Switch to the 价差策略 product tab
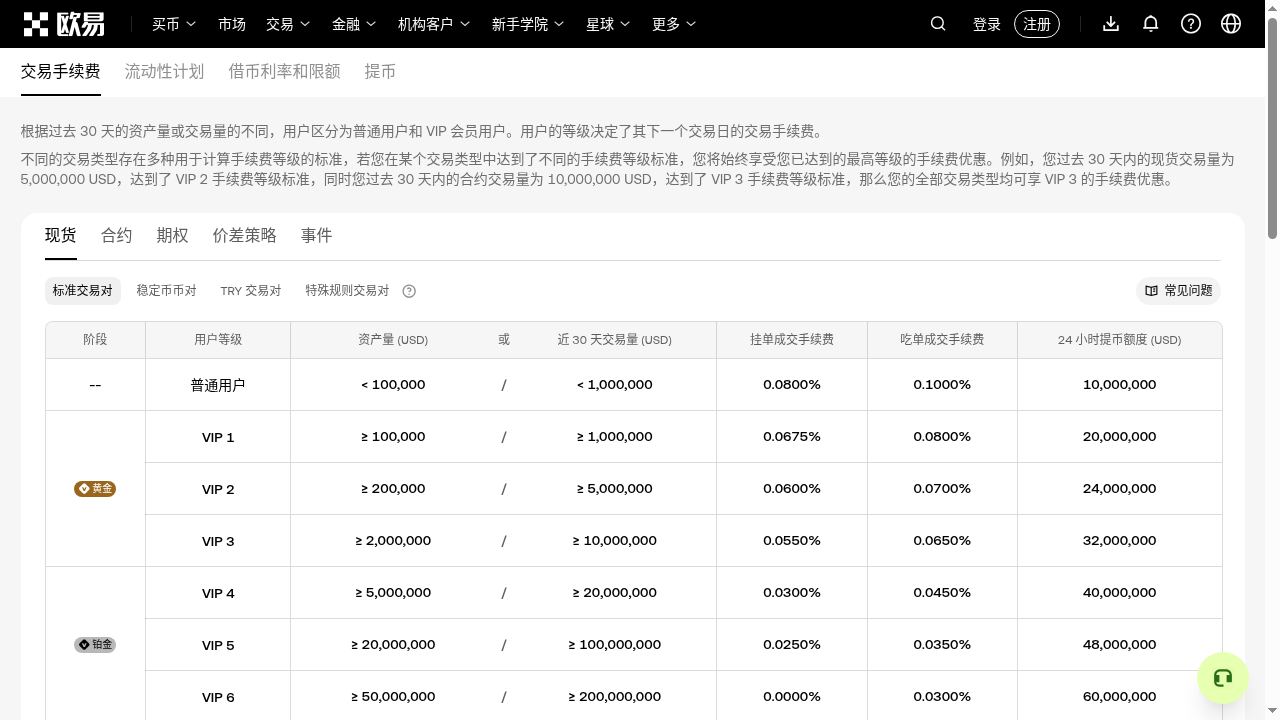This screenshot has width=1280, height=720. point(245,236)
